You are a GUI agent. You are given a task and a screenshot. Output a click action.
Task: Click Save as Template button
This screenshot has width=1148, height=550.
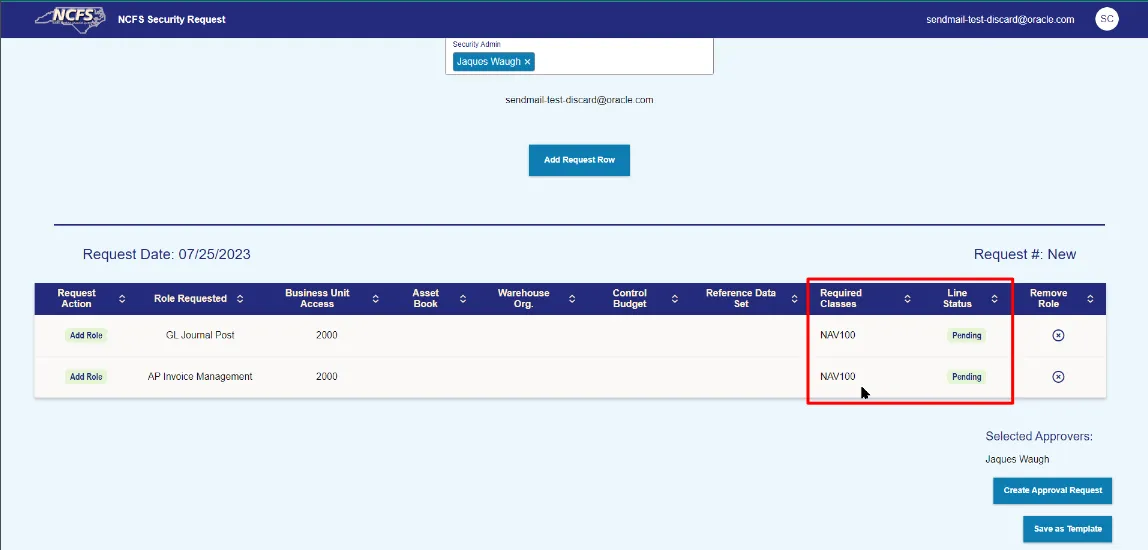[1067, 529]
